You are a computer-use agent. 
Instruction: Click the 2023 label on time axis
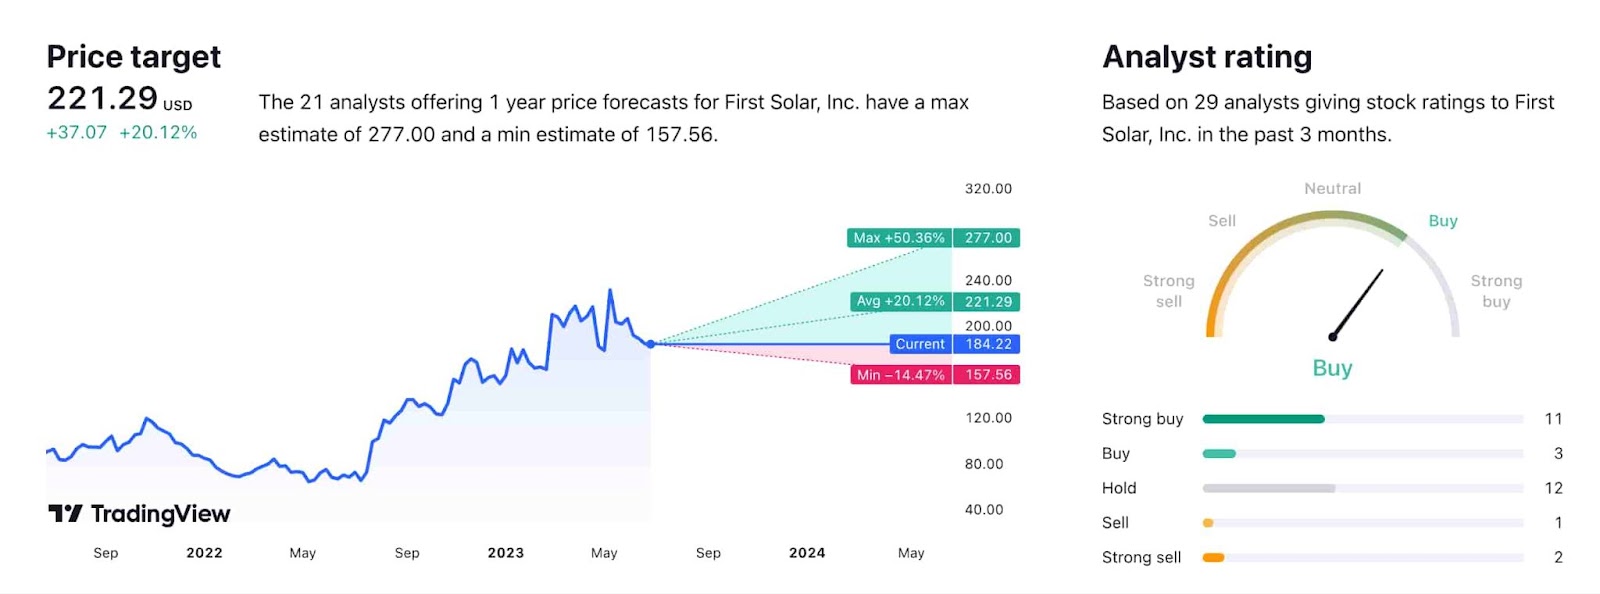pos(506,553)
